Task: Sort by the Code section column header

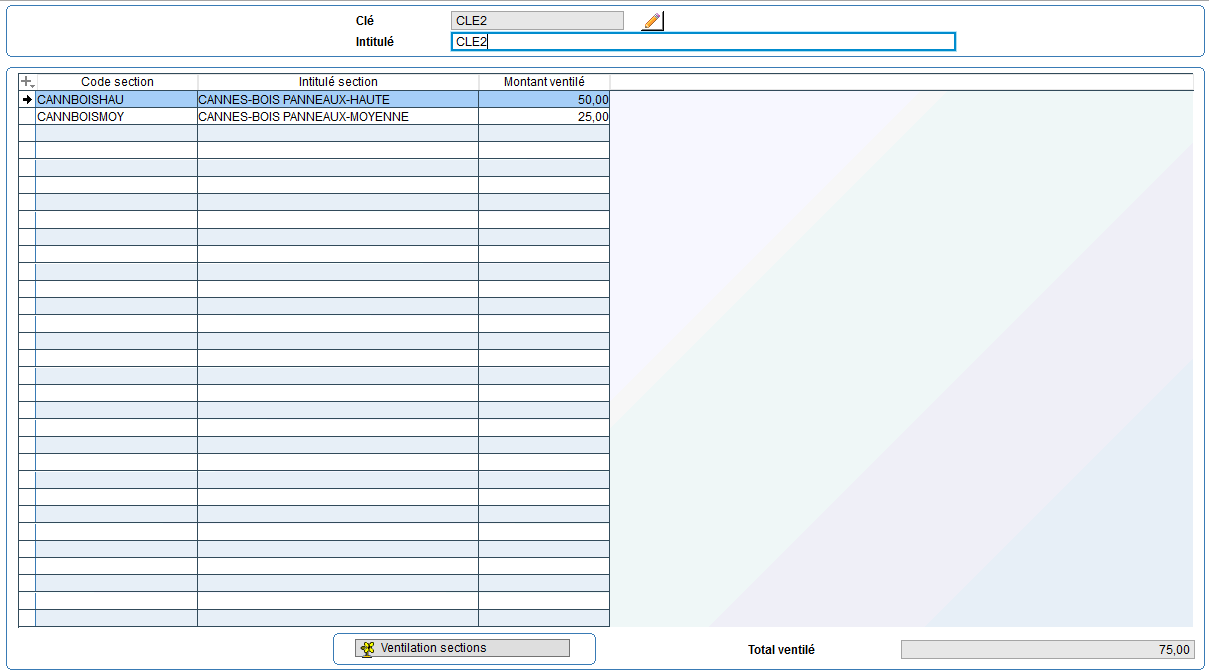Action: pos(117,82)
